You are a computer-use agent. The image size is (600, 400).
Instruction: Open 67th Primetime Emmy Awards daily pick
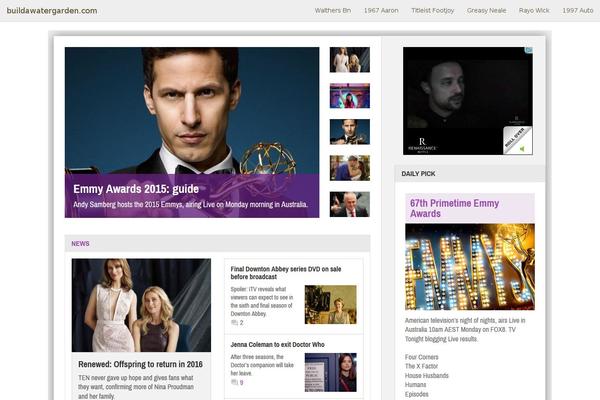[454, 208]
